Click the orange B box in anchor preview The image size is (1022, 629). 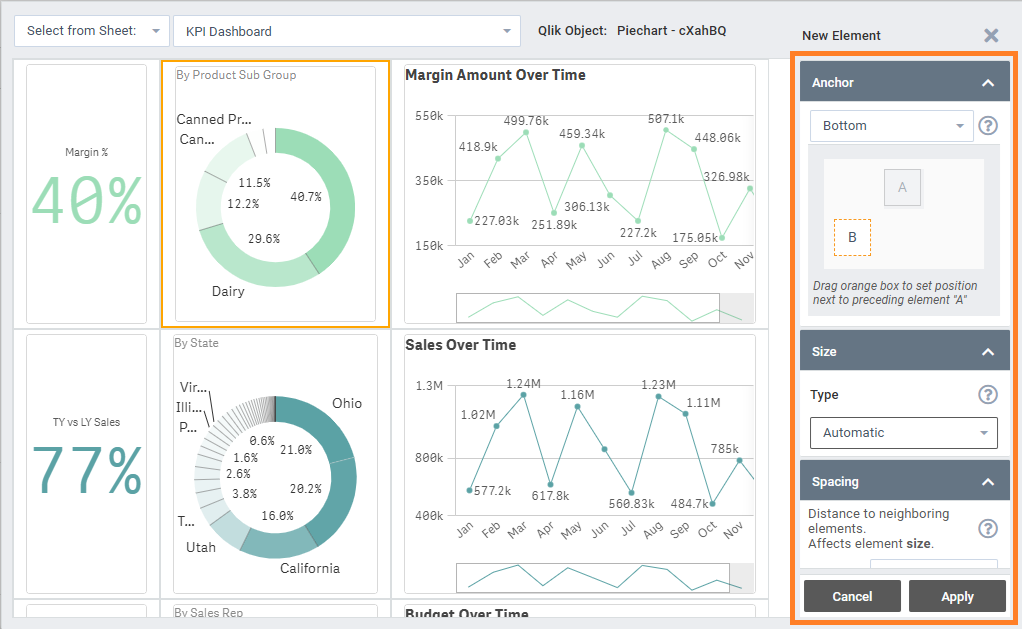coord(852,237)
